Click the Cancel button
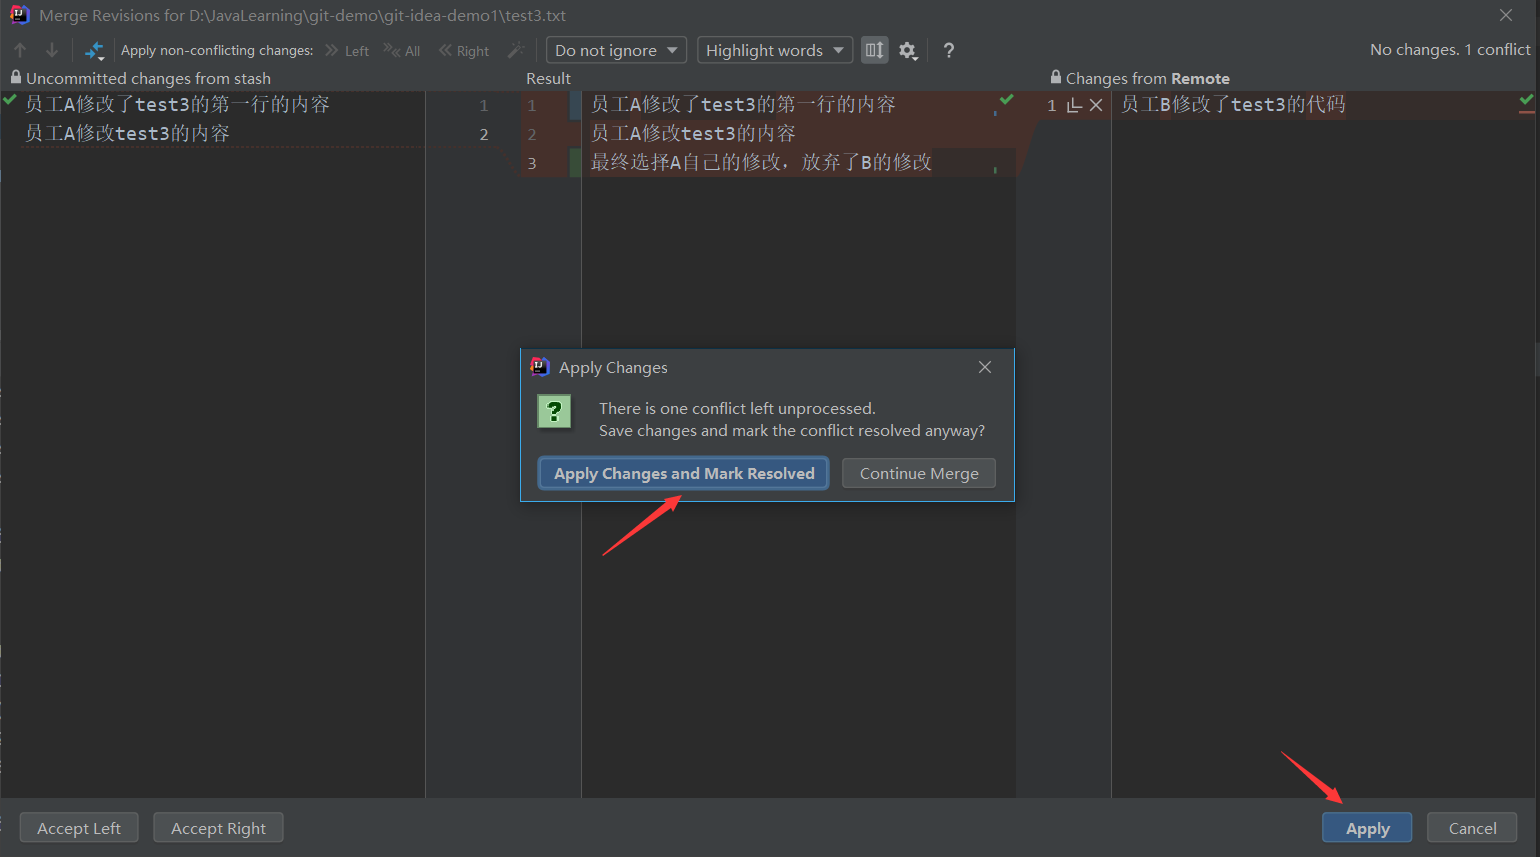This screenshot has width=1540, height=857. [x=1472, y=828]
